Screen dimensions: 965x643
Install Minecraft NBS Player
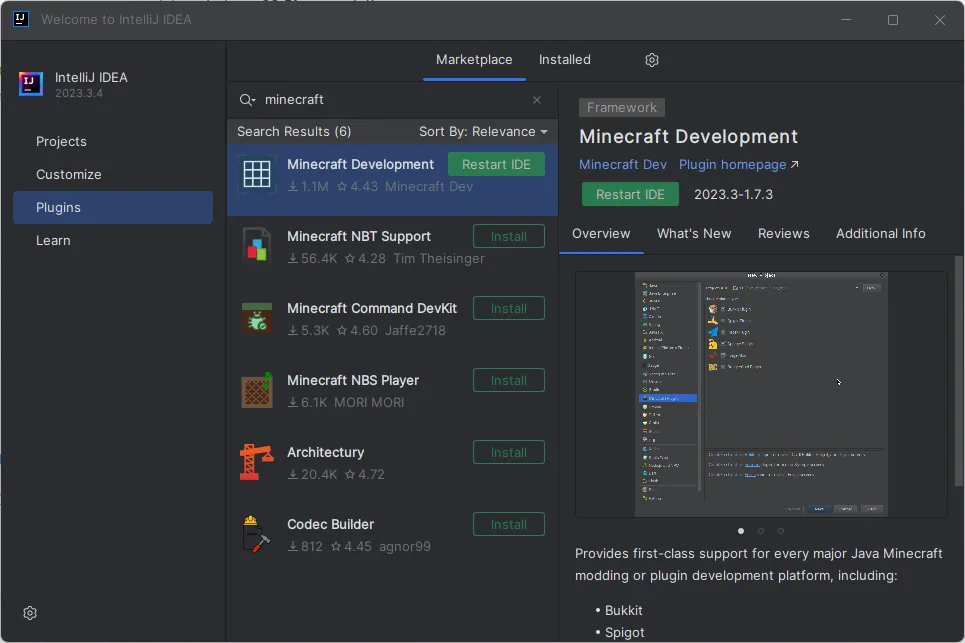click(x=508, y=380)
